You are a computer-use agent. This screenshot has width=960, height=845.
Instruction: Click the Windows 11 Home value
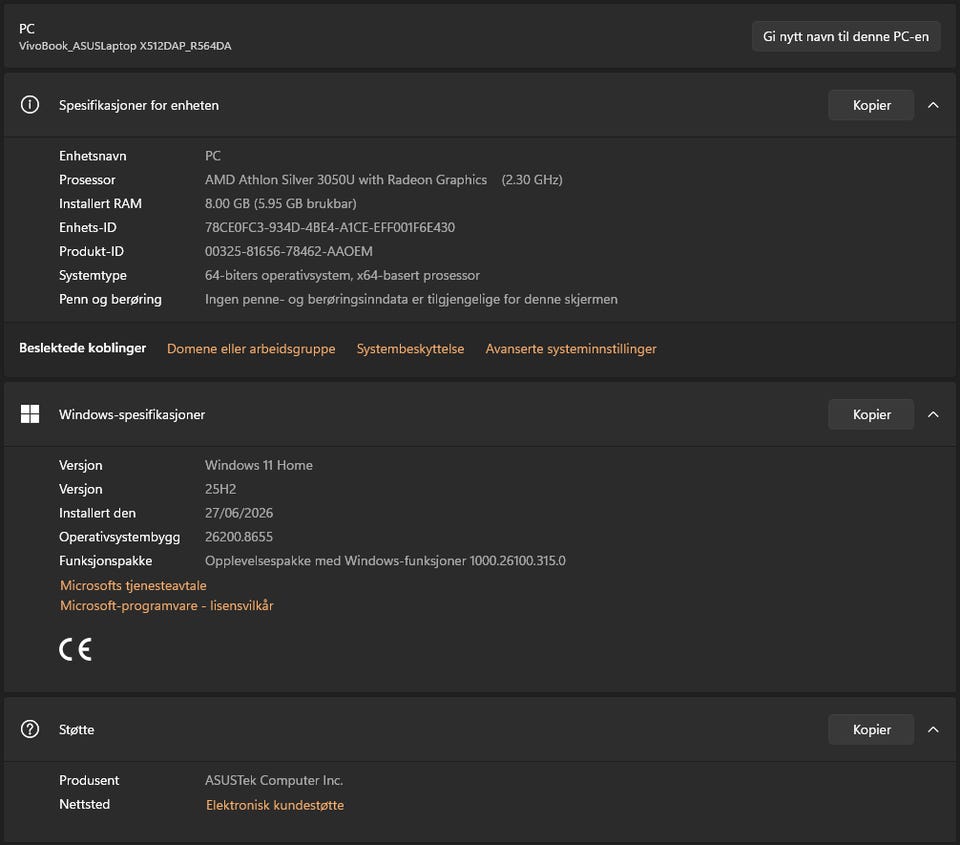click(258, 465)
